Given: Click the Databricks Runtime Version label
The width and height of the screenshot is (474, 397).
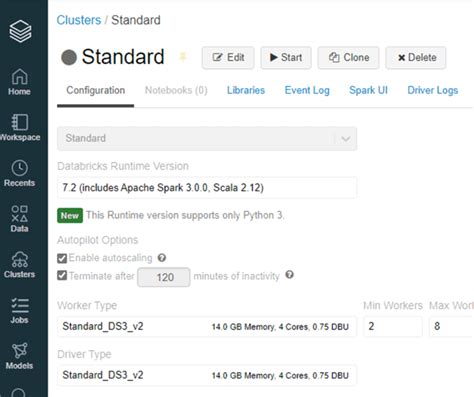Looking at the screenshot, I should [x=123, y=166].
